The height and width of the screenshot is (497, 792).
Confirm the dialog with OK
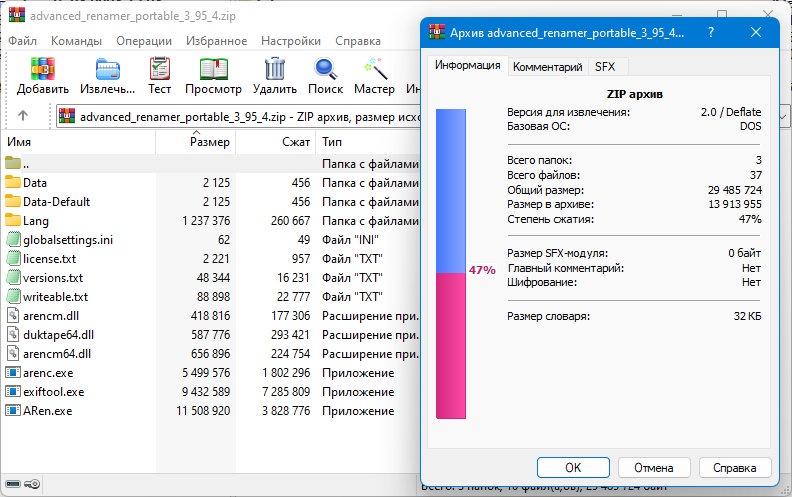(573, 468)
